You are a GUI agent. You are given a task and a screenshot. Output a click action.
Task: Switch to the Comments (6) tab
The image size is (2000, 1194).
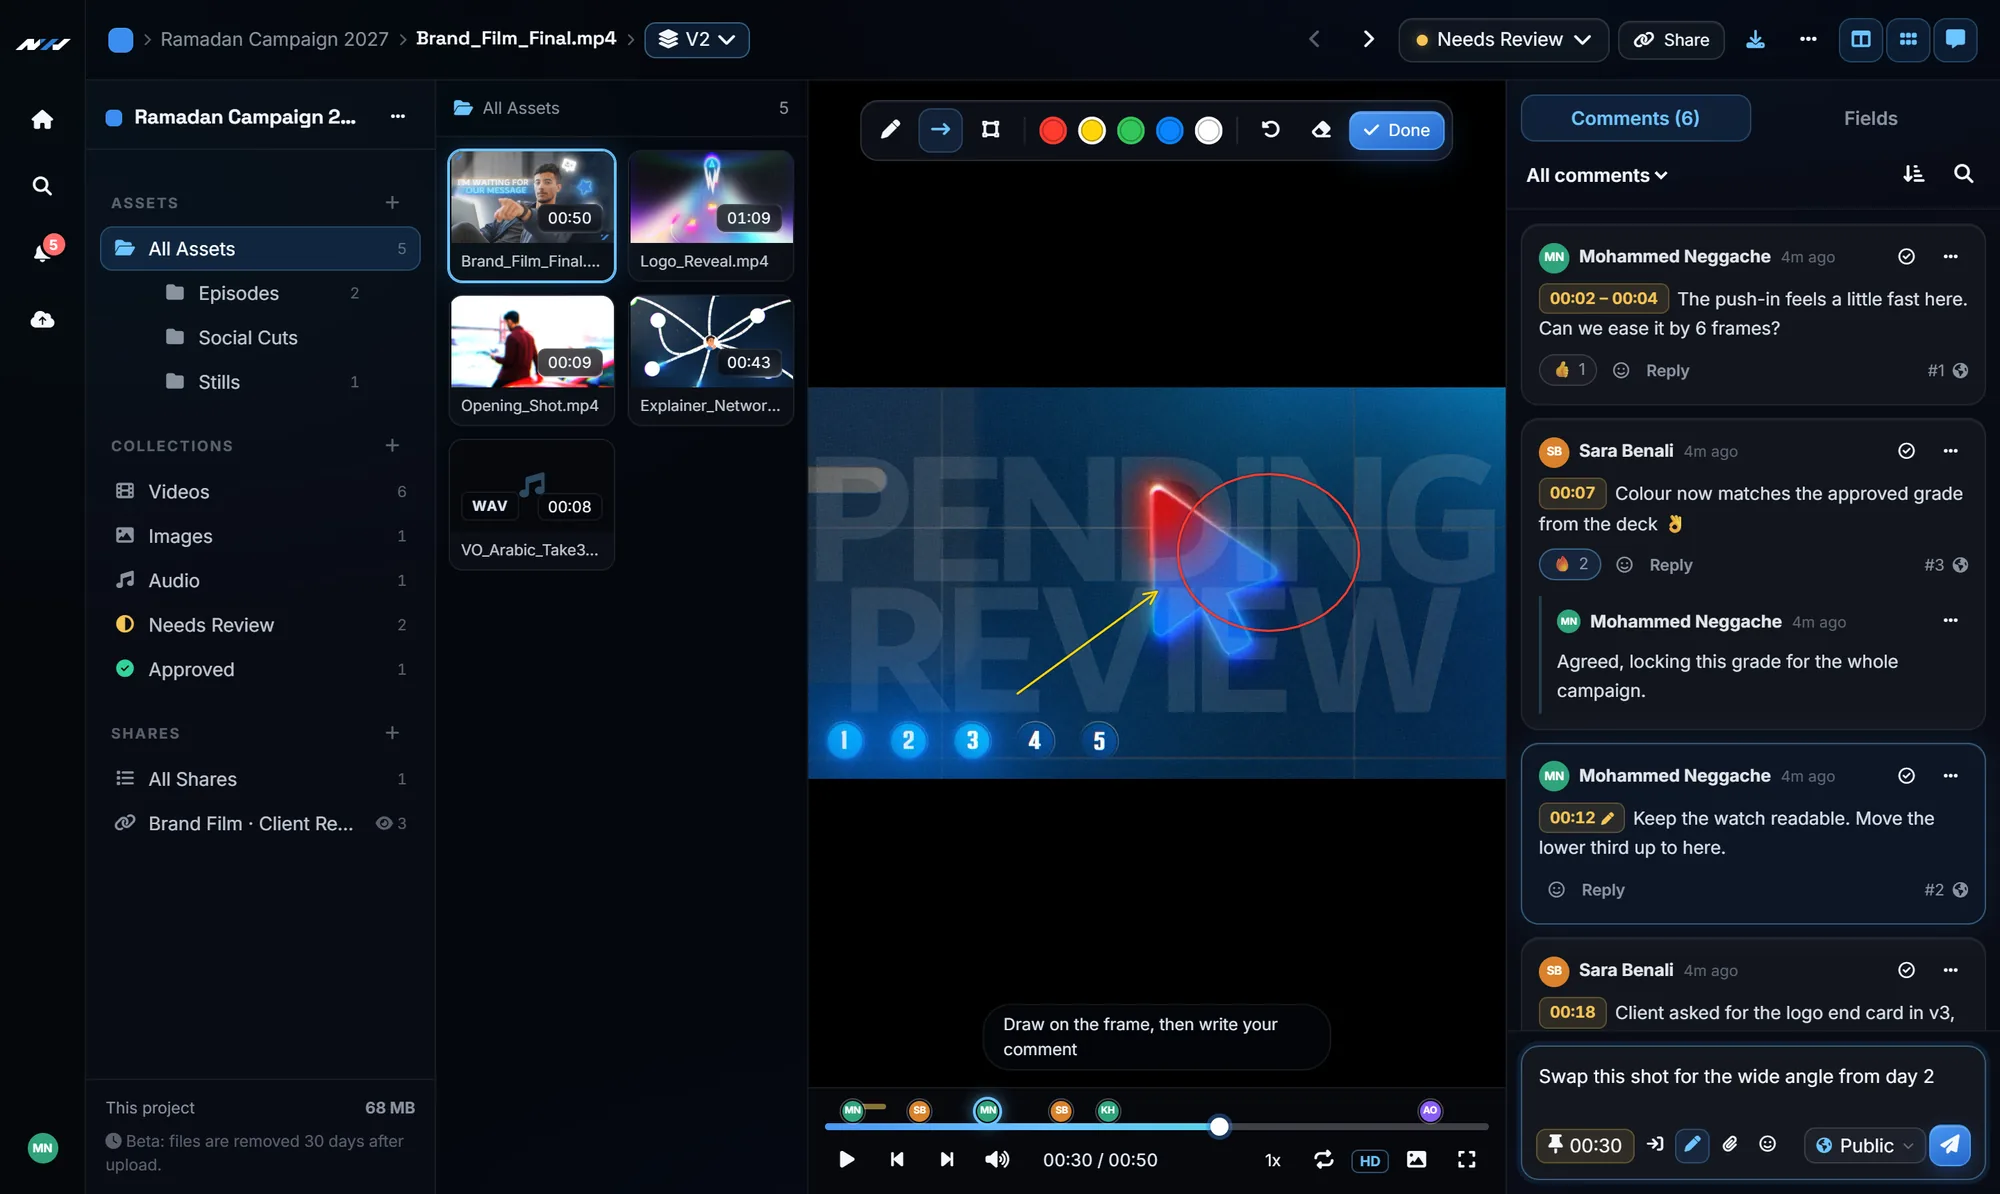(x=1635, y=118)
